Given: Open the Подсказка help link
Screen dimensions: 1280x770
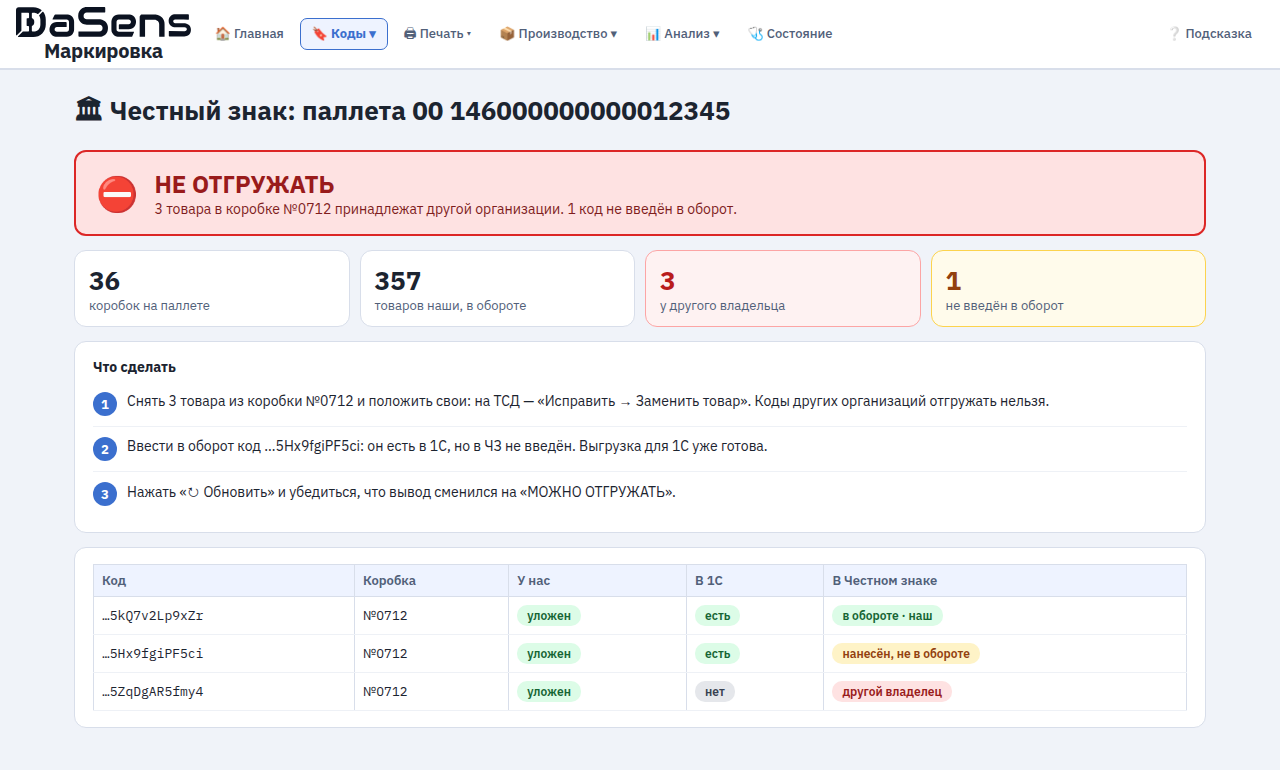Looking at the screenshot, I should (x=1210, y=34).
